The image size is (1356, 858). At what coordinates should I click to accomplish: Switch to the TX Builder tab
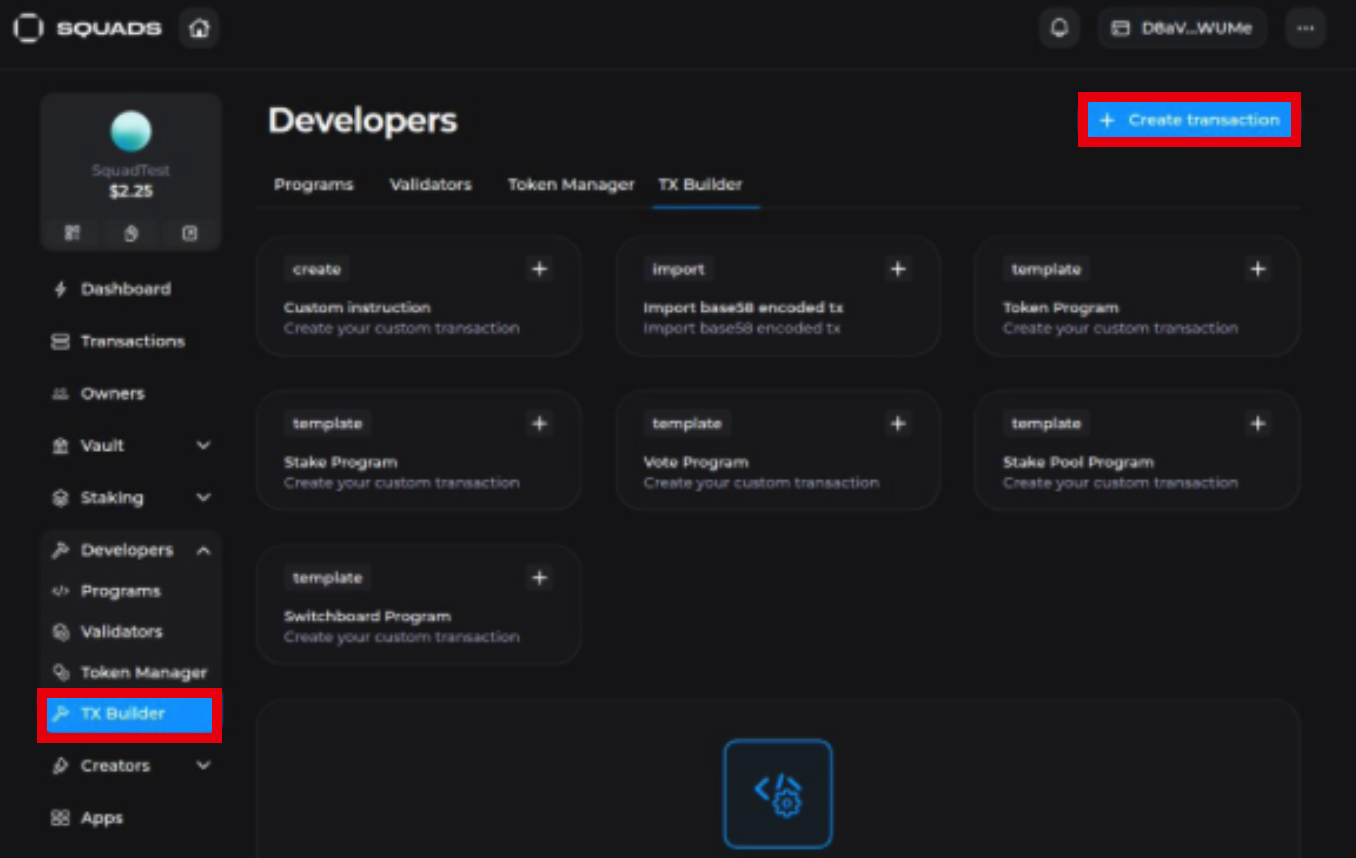700,185
